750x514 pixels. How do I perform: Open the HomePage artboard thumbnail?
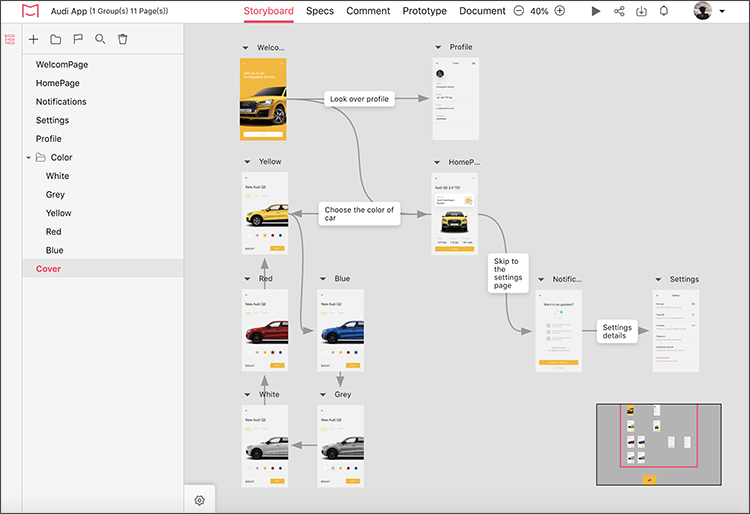pyautogui.click(x=454, y=214)
